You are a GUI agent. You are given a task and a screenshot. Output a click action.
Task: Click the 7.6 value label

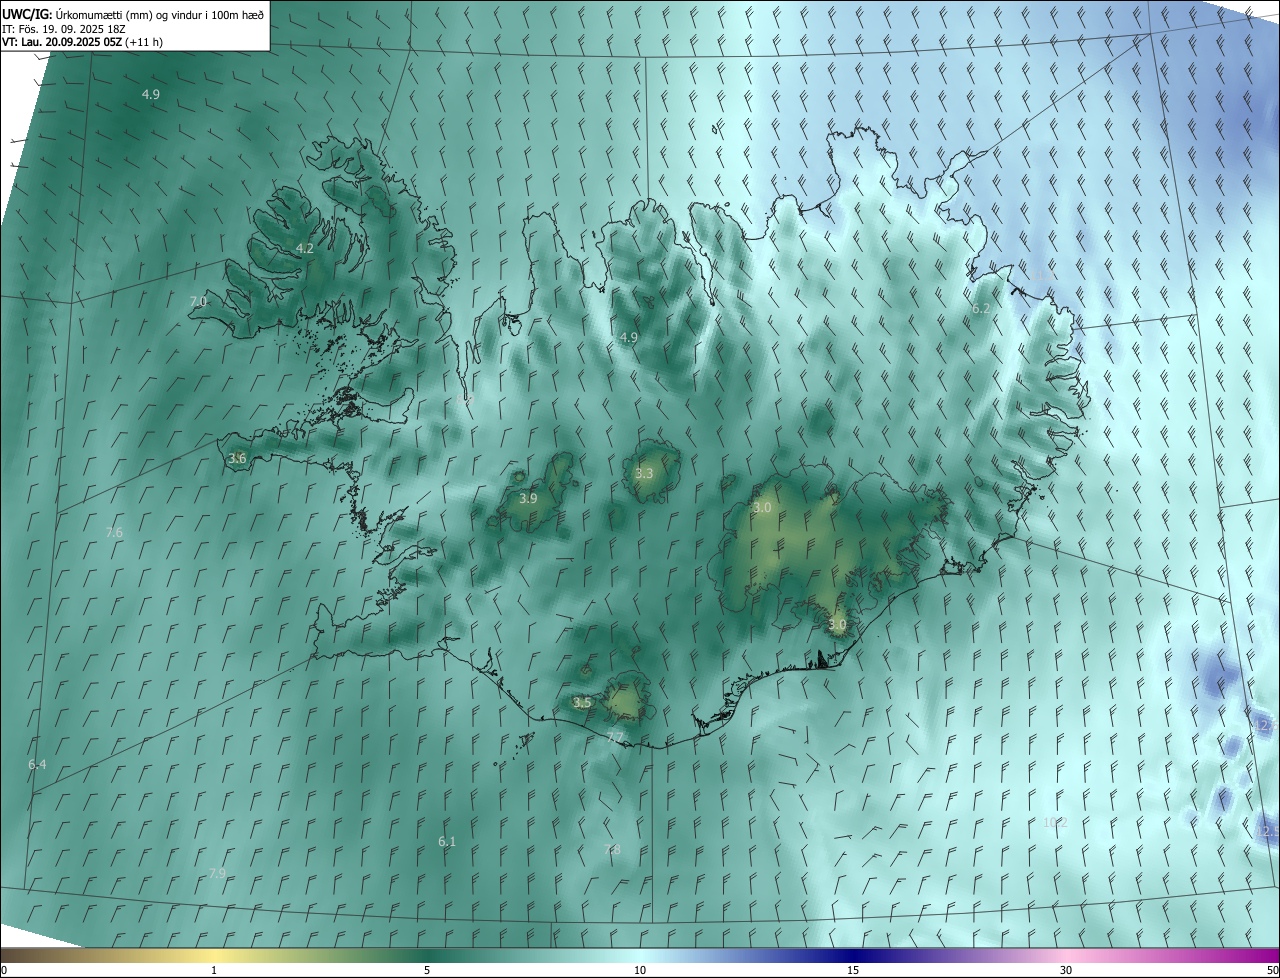click(114, 533)
